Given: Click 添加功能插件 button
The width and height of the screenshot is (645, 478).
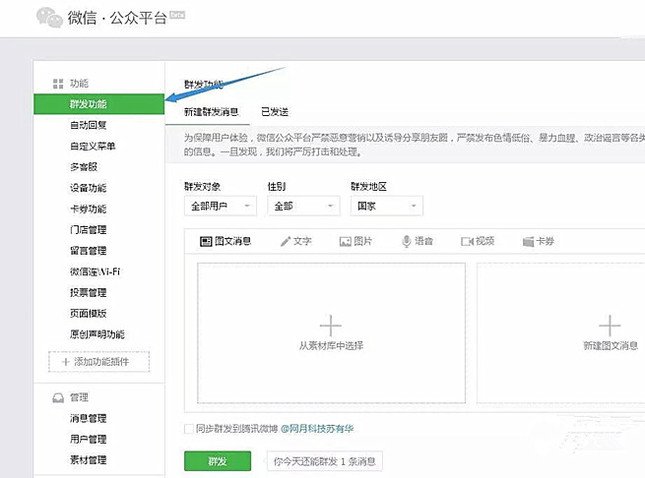Looking at the screenshot, I should [99, 362].
